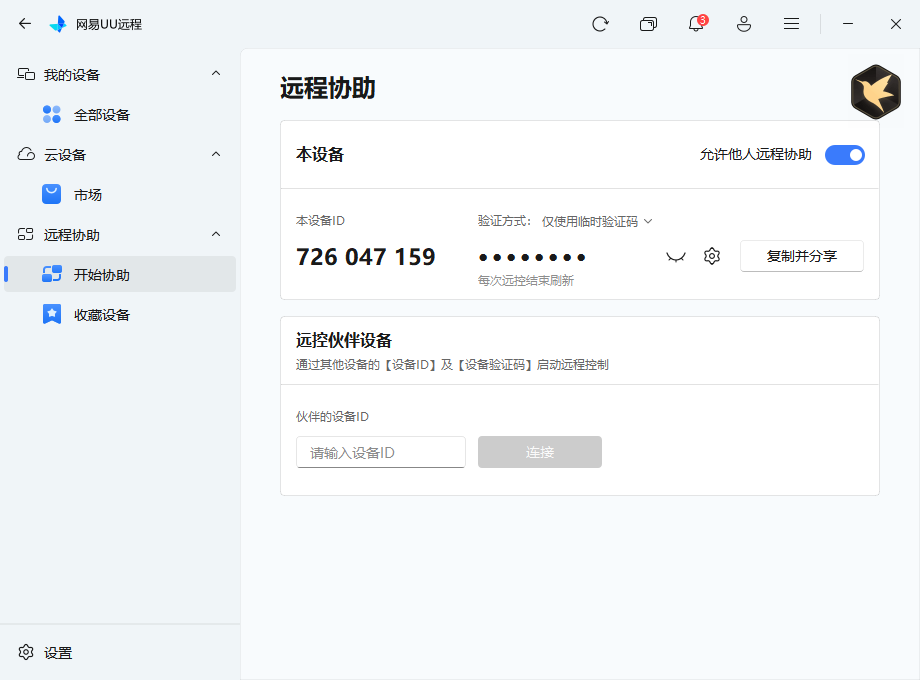
Task: Open the hamburger main menu
Action: point(792,24)
